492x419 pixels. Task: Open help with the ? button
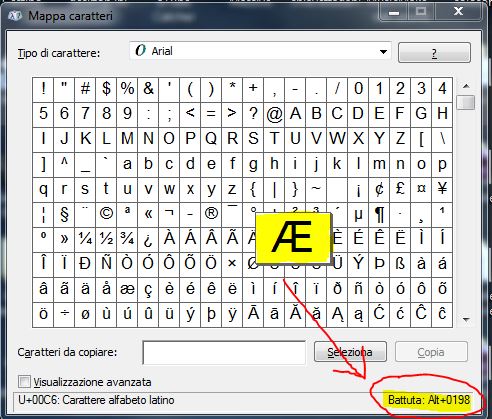click(434, 53)
